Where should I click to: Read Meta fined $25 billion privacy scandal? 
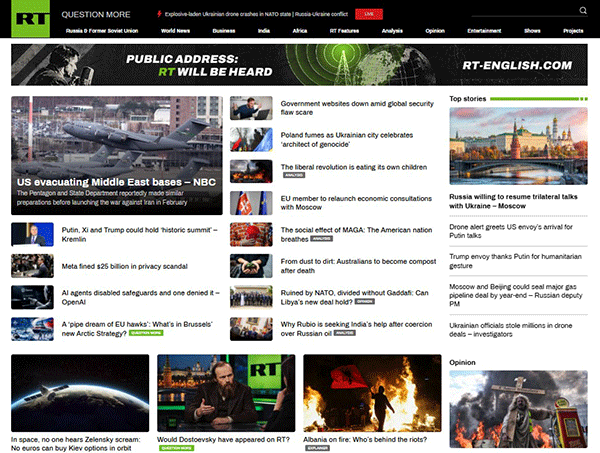[125, 266]
